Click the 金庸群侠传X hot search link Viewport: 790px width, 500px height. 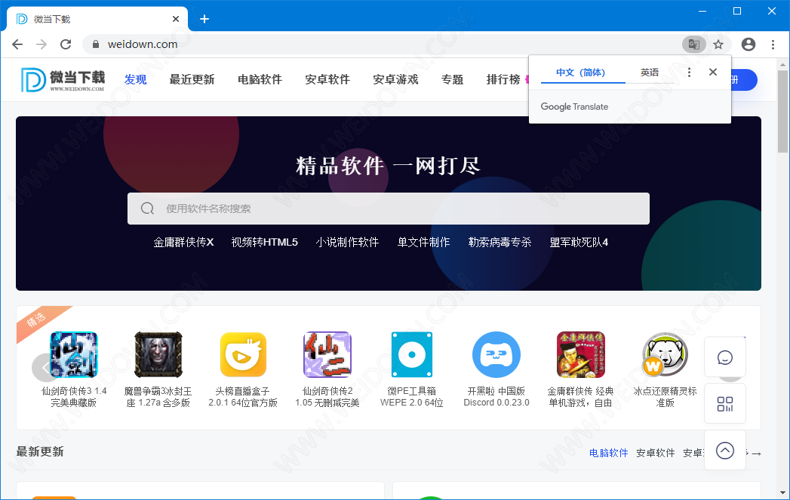184,242
